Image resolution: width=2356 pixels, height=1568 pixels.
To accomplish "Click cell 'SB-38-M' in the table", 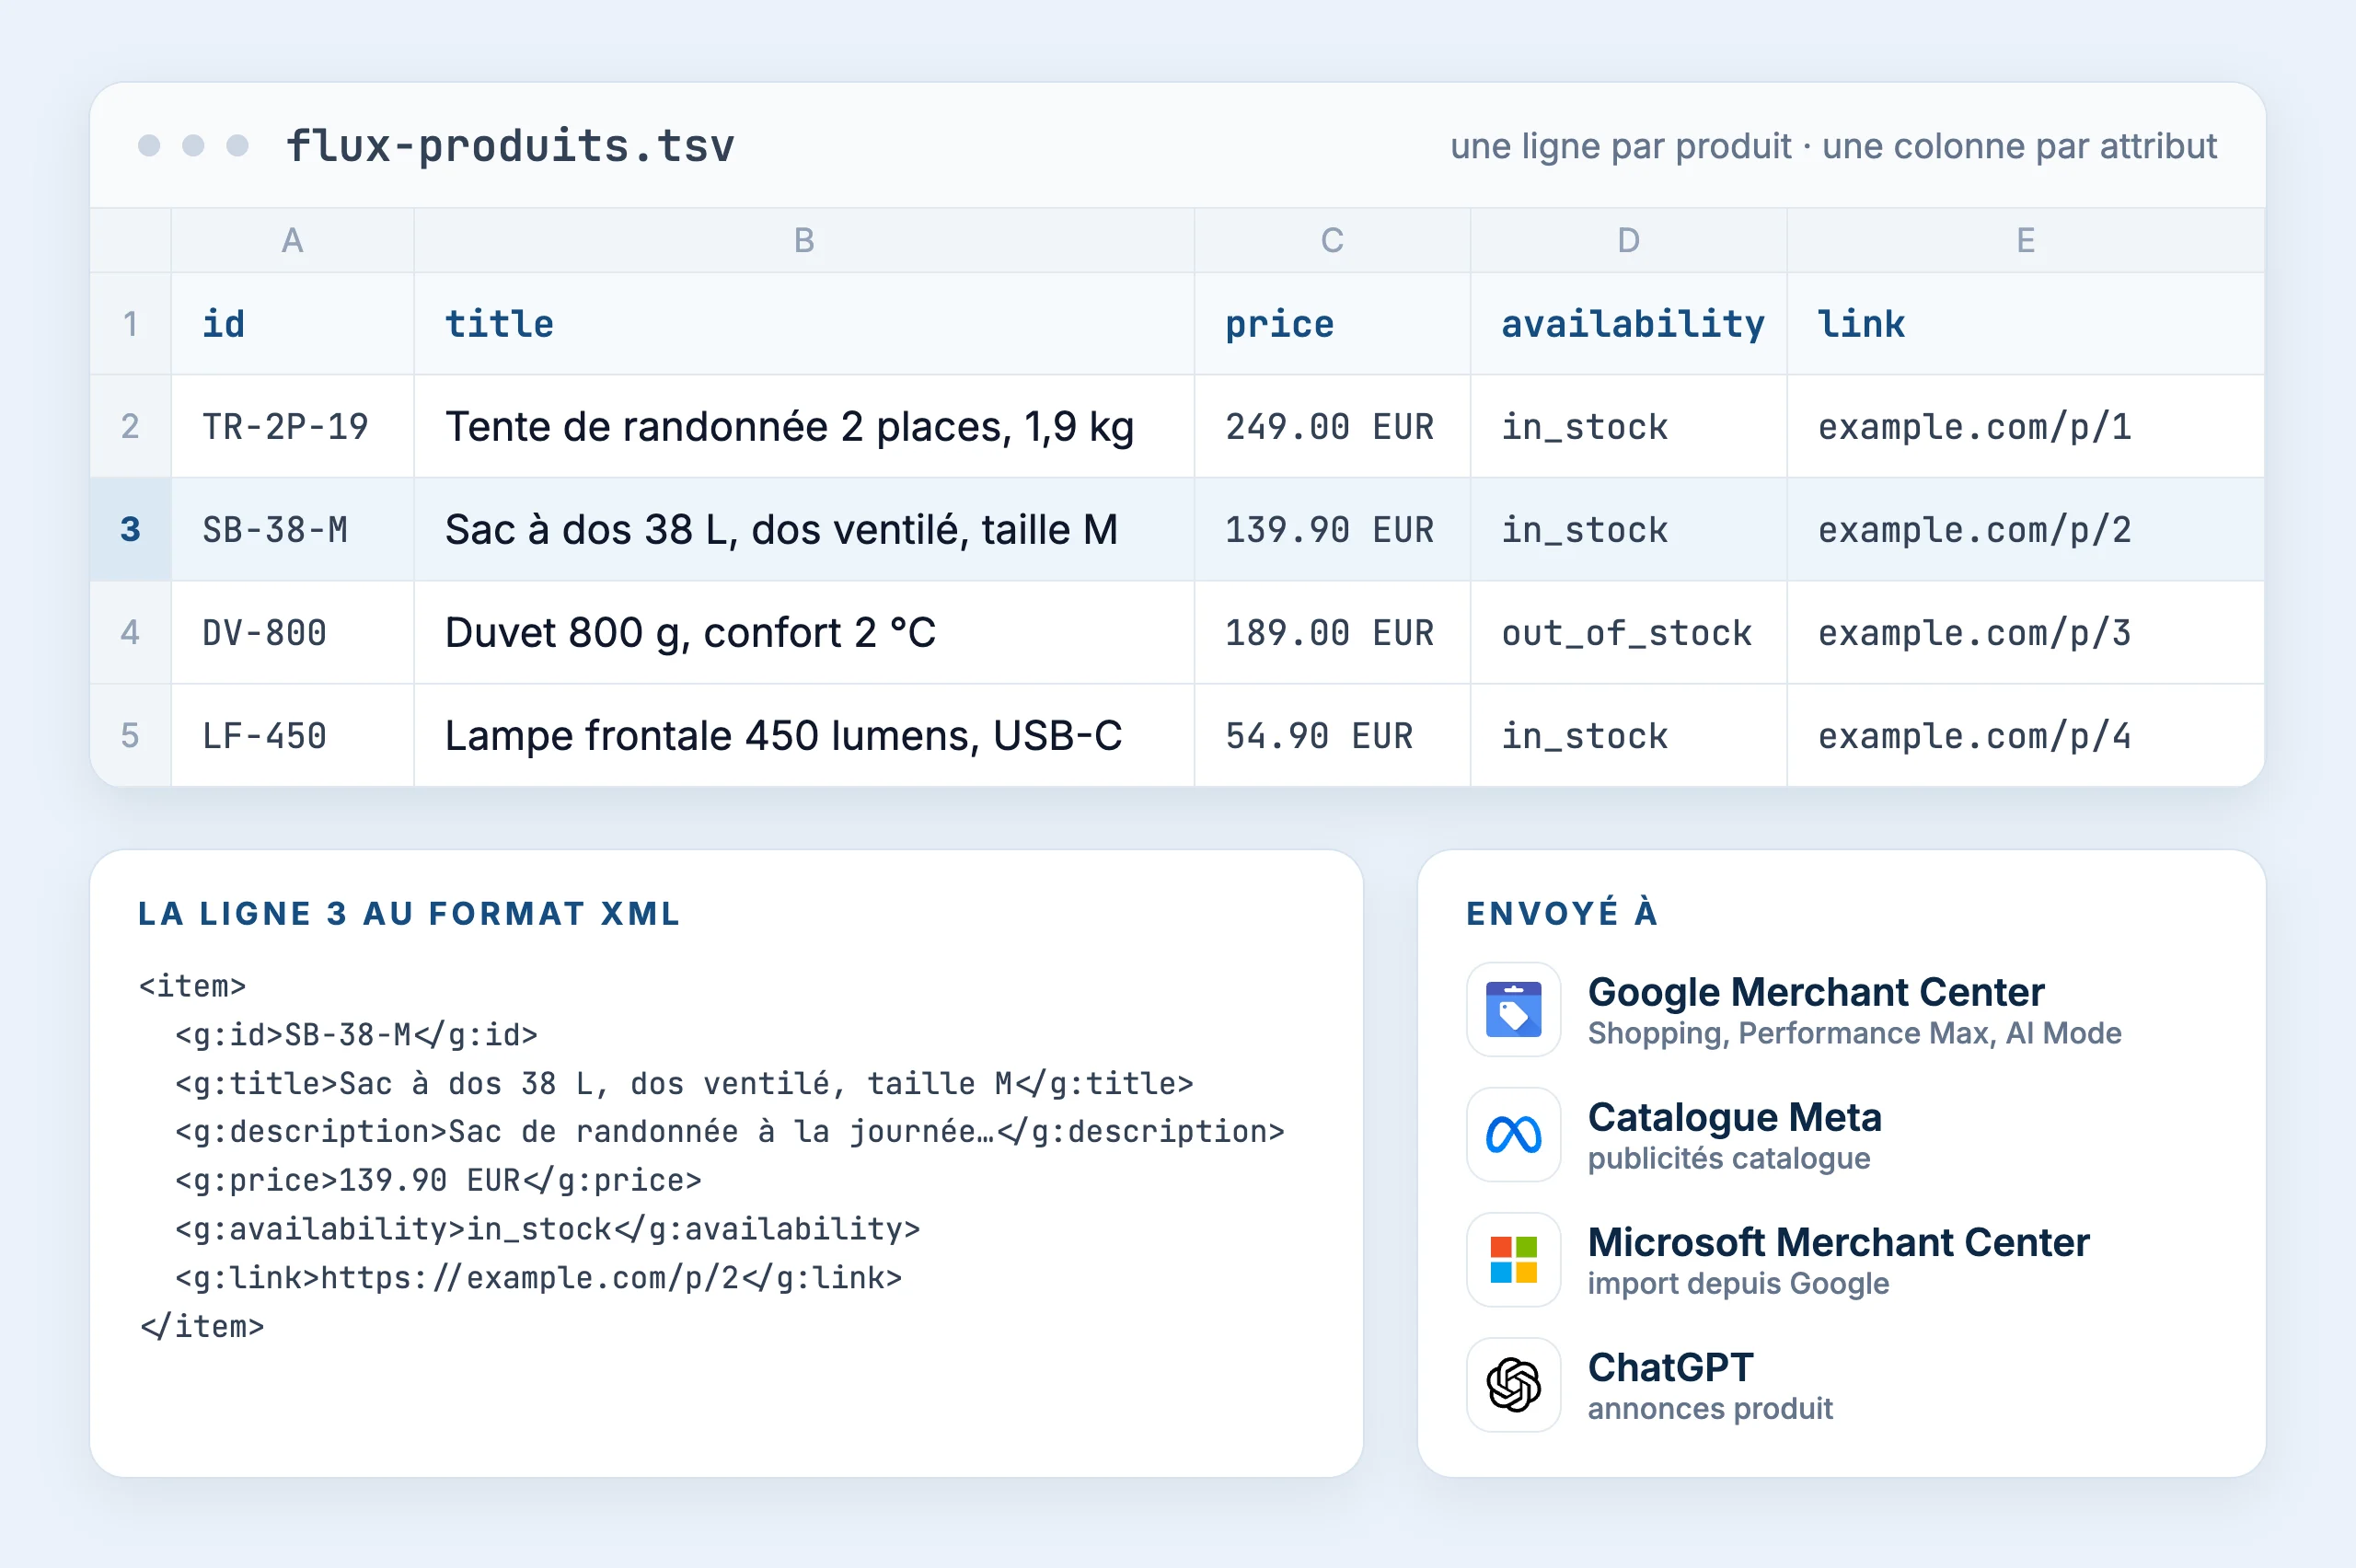I will point(292,529).
